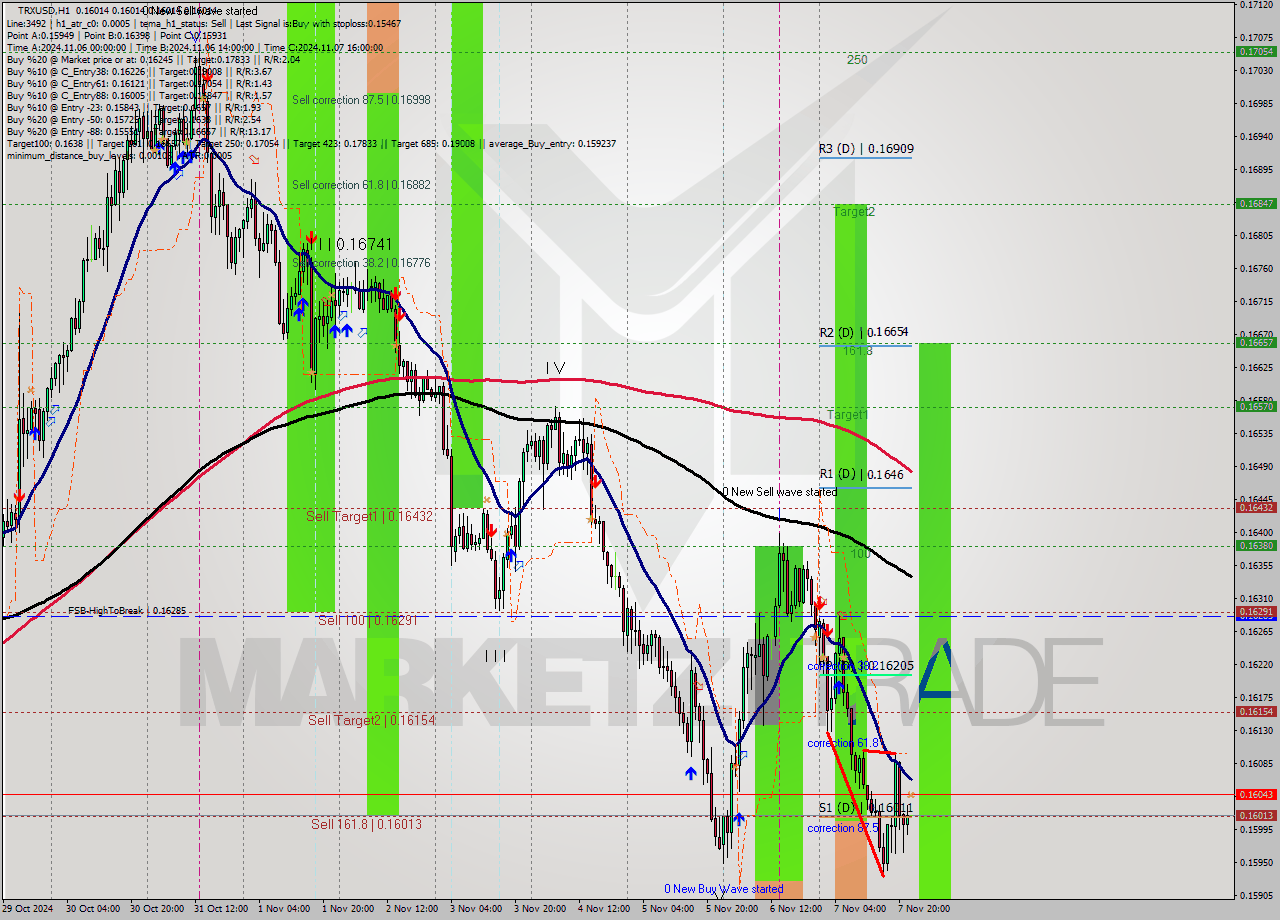Image resolution: width=1280 pixels, height=920 pixels.
Task: Click the 'I V' wave label
Action: tap(556, 368)
